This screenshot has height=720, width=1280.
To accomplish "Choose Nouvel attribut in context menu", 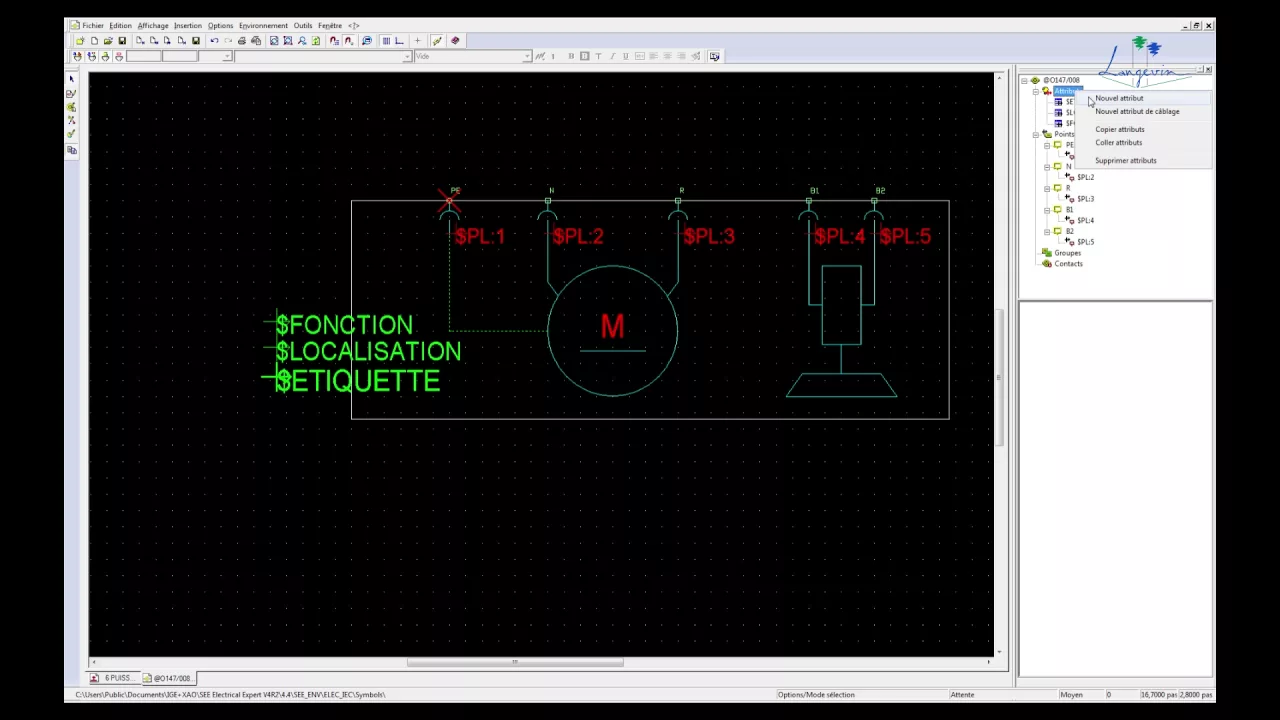I will (1119, 98).
